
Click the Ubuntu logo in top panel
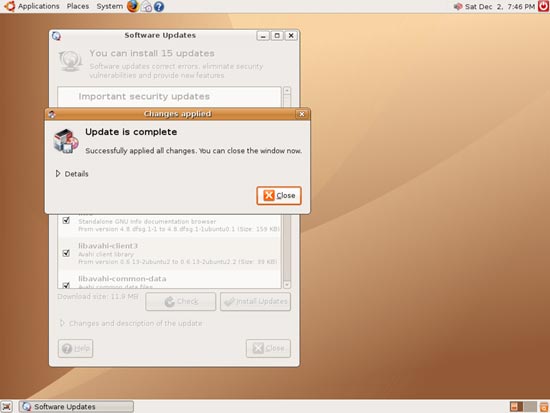[9, 6]
